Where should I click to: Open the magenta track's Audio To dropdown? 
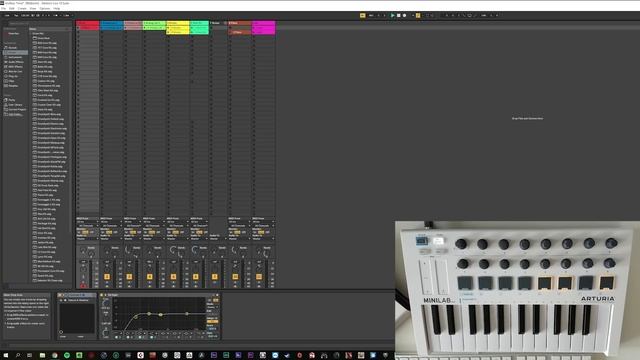click(263, 239)
